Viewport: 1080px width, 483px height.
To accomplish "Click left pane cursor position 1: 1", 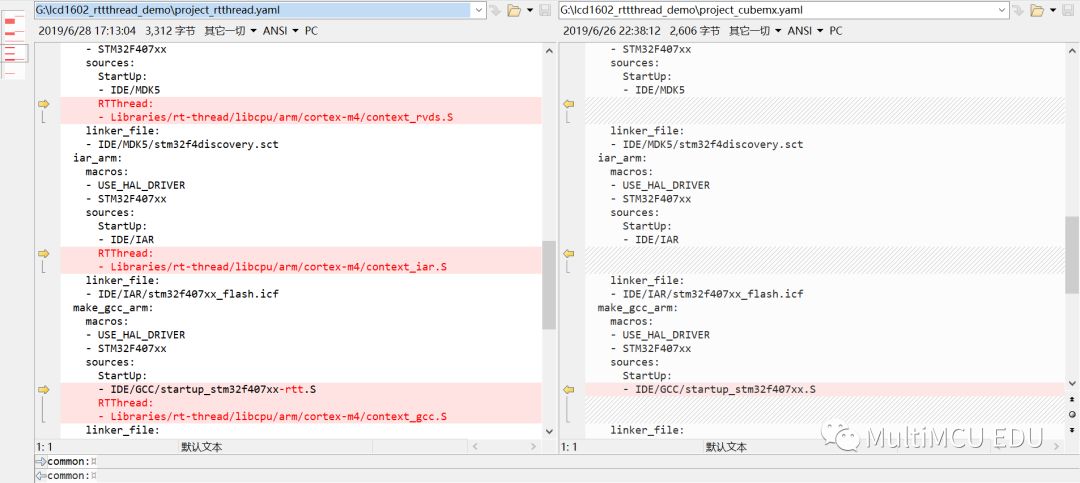I will coord(45,447).
